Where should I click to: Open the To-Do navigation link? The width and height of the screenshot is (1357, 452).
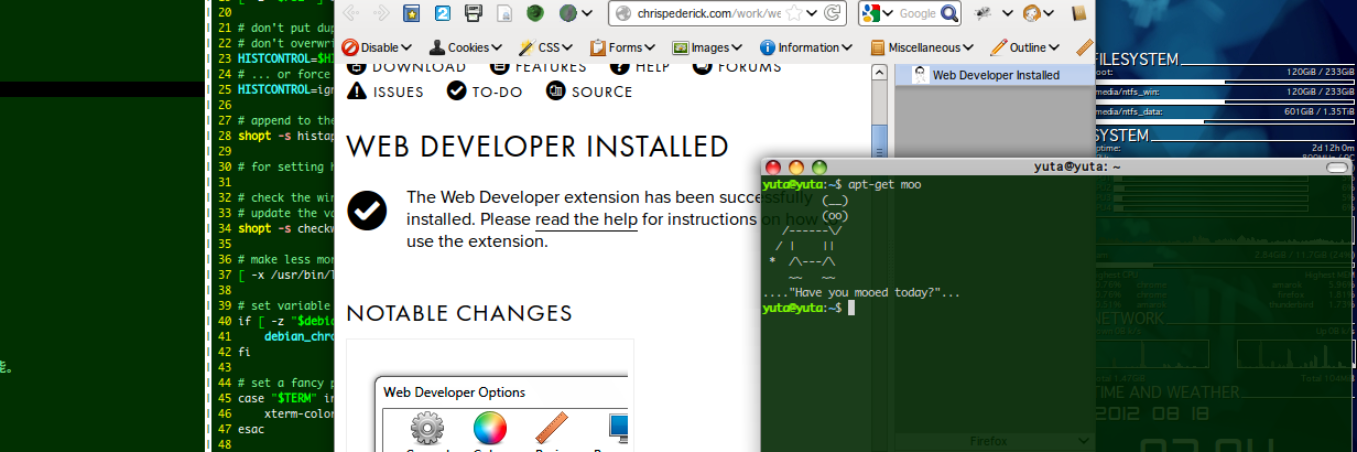click(x=485, y=91)
